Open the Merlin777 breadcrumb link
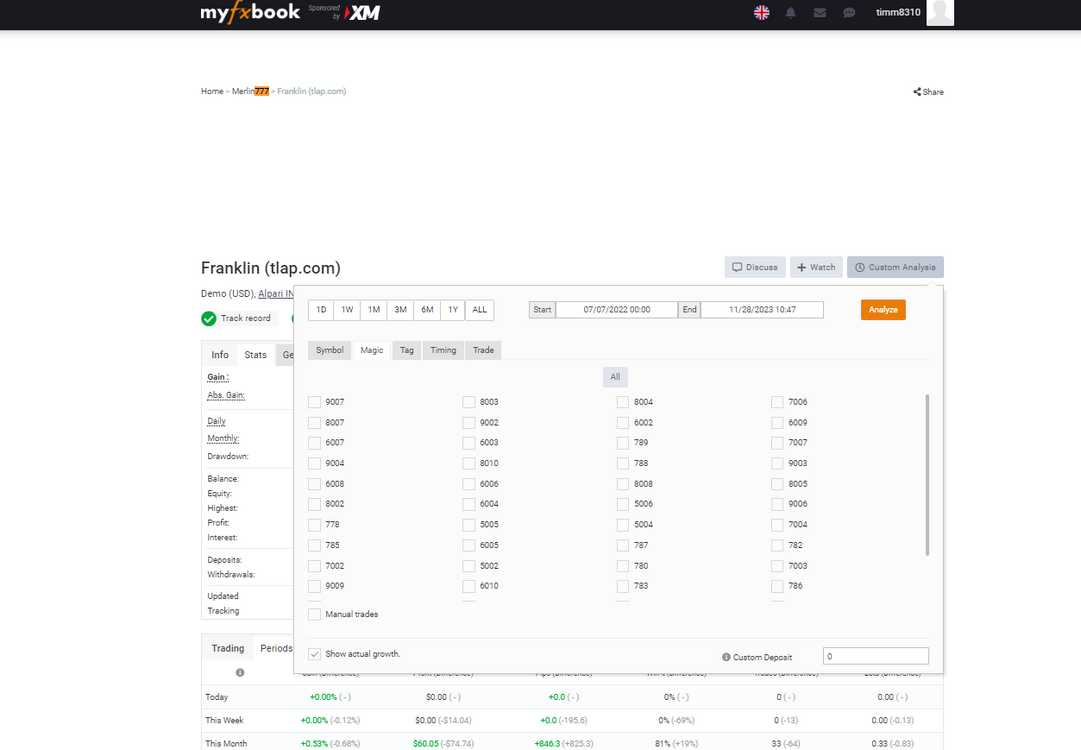The height and width of the screenshot is (750, 1081). point(250,91)
